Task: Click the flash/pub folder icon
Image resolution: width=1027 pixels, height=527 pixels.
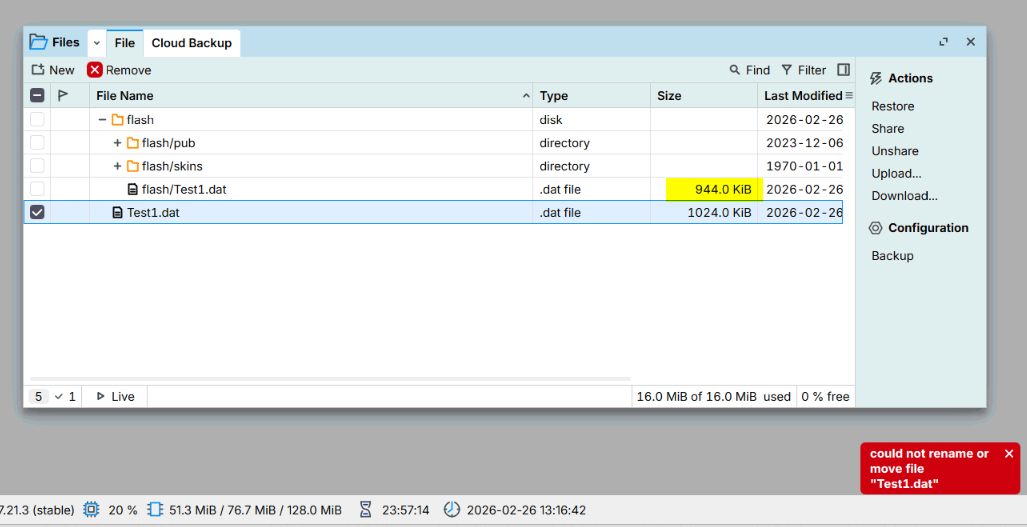Action: (x=133, y=143)
